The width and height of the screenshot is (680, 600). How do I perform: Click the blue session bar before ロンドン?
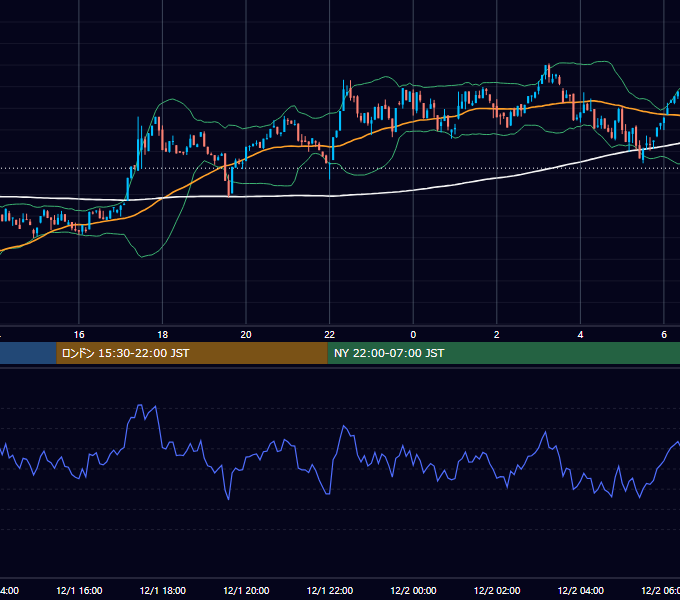(28, 353)
